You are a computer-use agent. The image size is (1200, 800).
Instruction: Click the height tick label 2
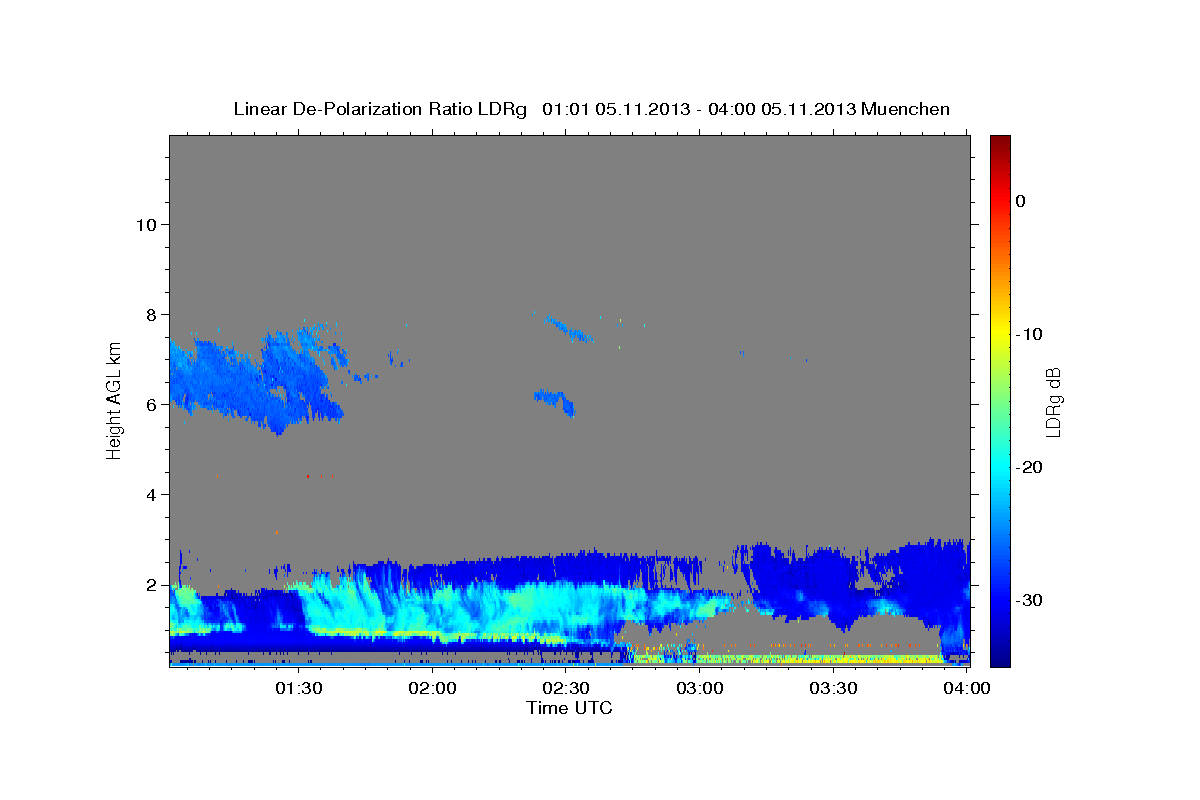pos(151,584)
